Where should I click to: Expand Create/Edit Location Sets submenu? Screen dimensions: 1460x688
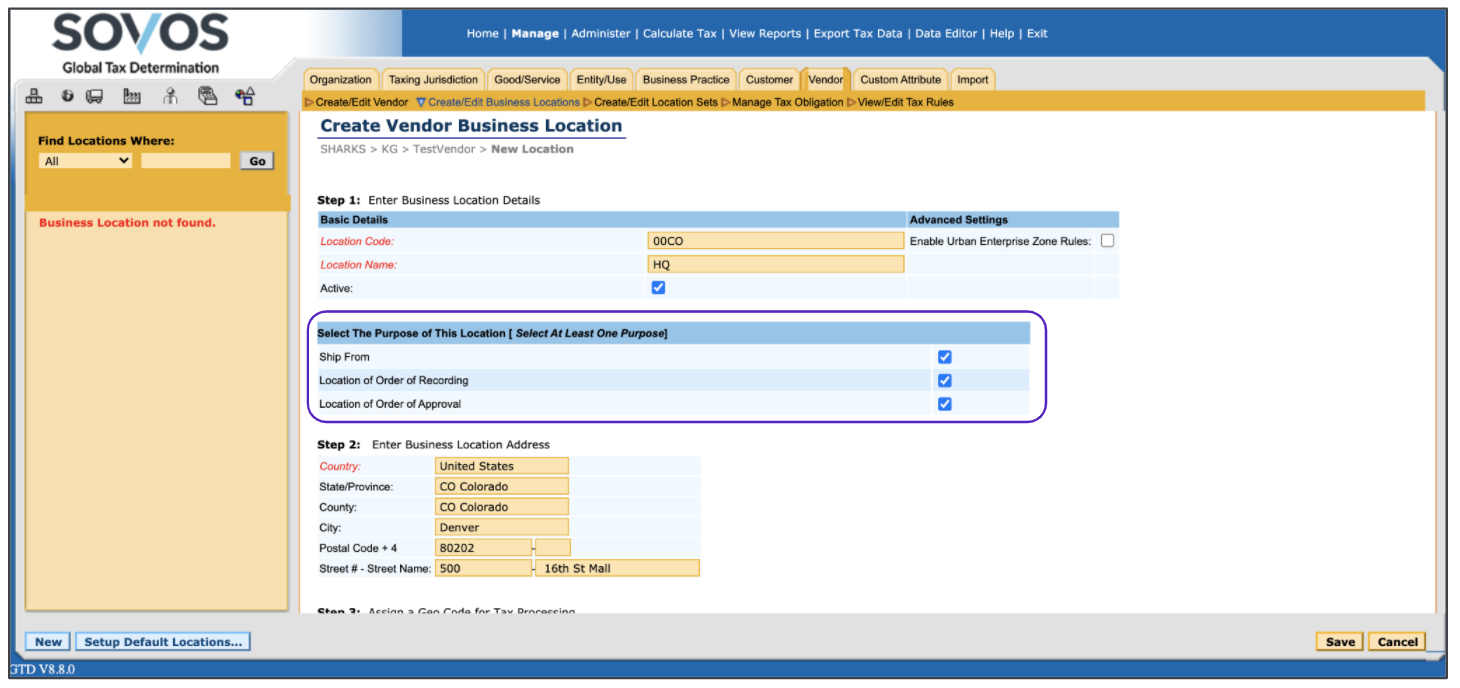pyautogui.click(x=655, y=102)
